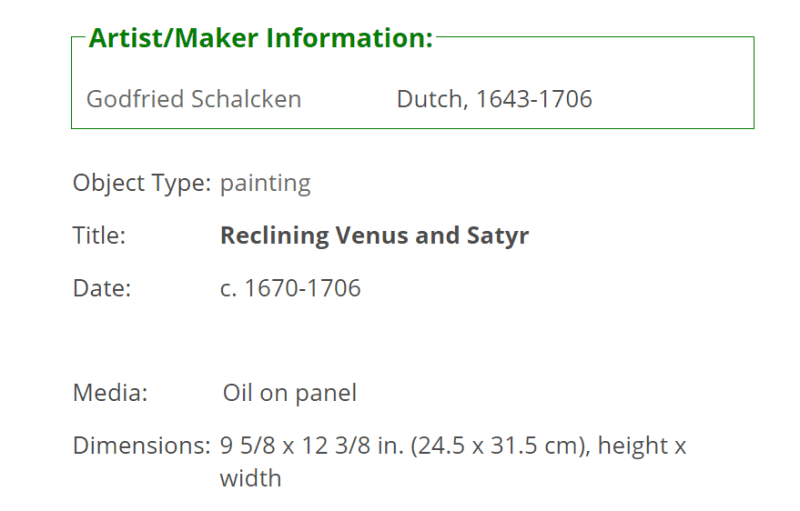Click the 'height x' text in dimensions
This screenshot has height=511, width=800.
tap(642, 446)
